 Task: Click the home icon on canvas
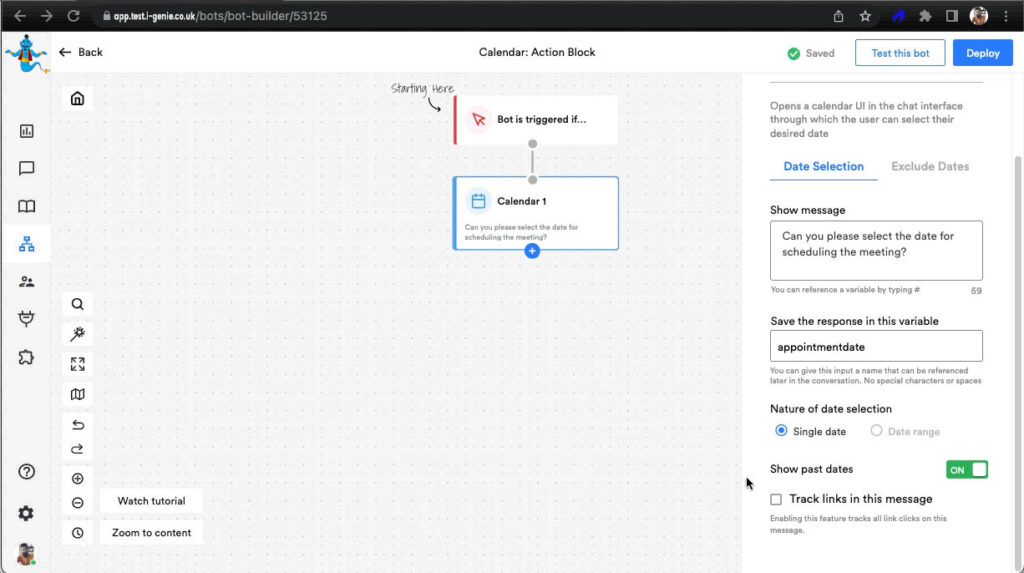[x=77, y=98]
